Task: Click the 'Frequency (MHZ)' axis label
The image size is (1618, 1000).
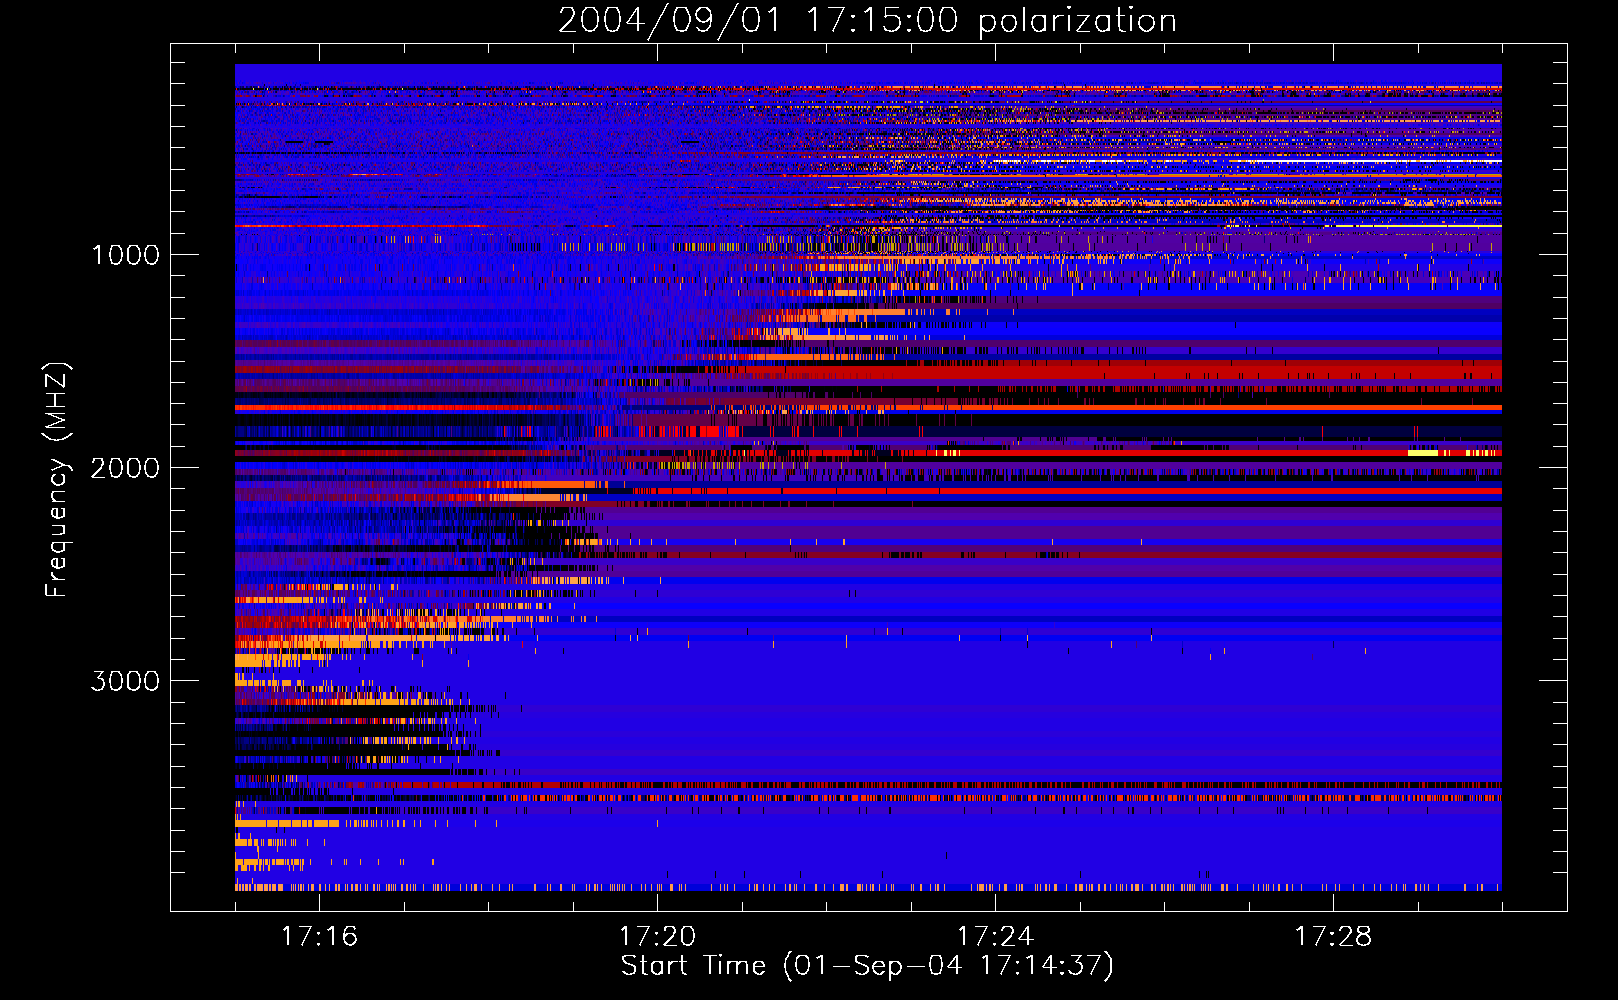Action: click(57, 480)
